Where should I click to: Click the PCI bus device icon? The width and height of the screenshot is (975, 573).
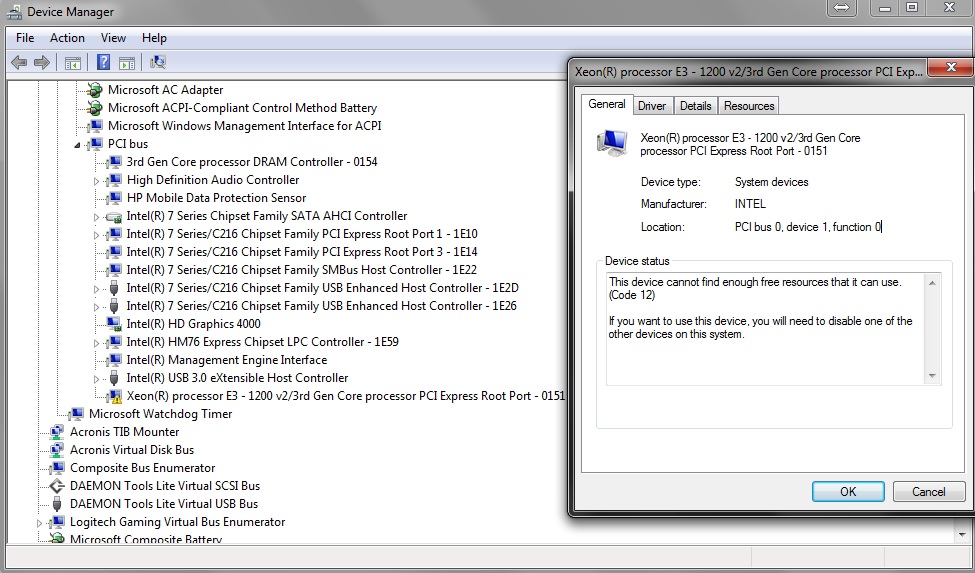[x=95, y=144]
